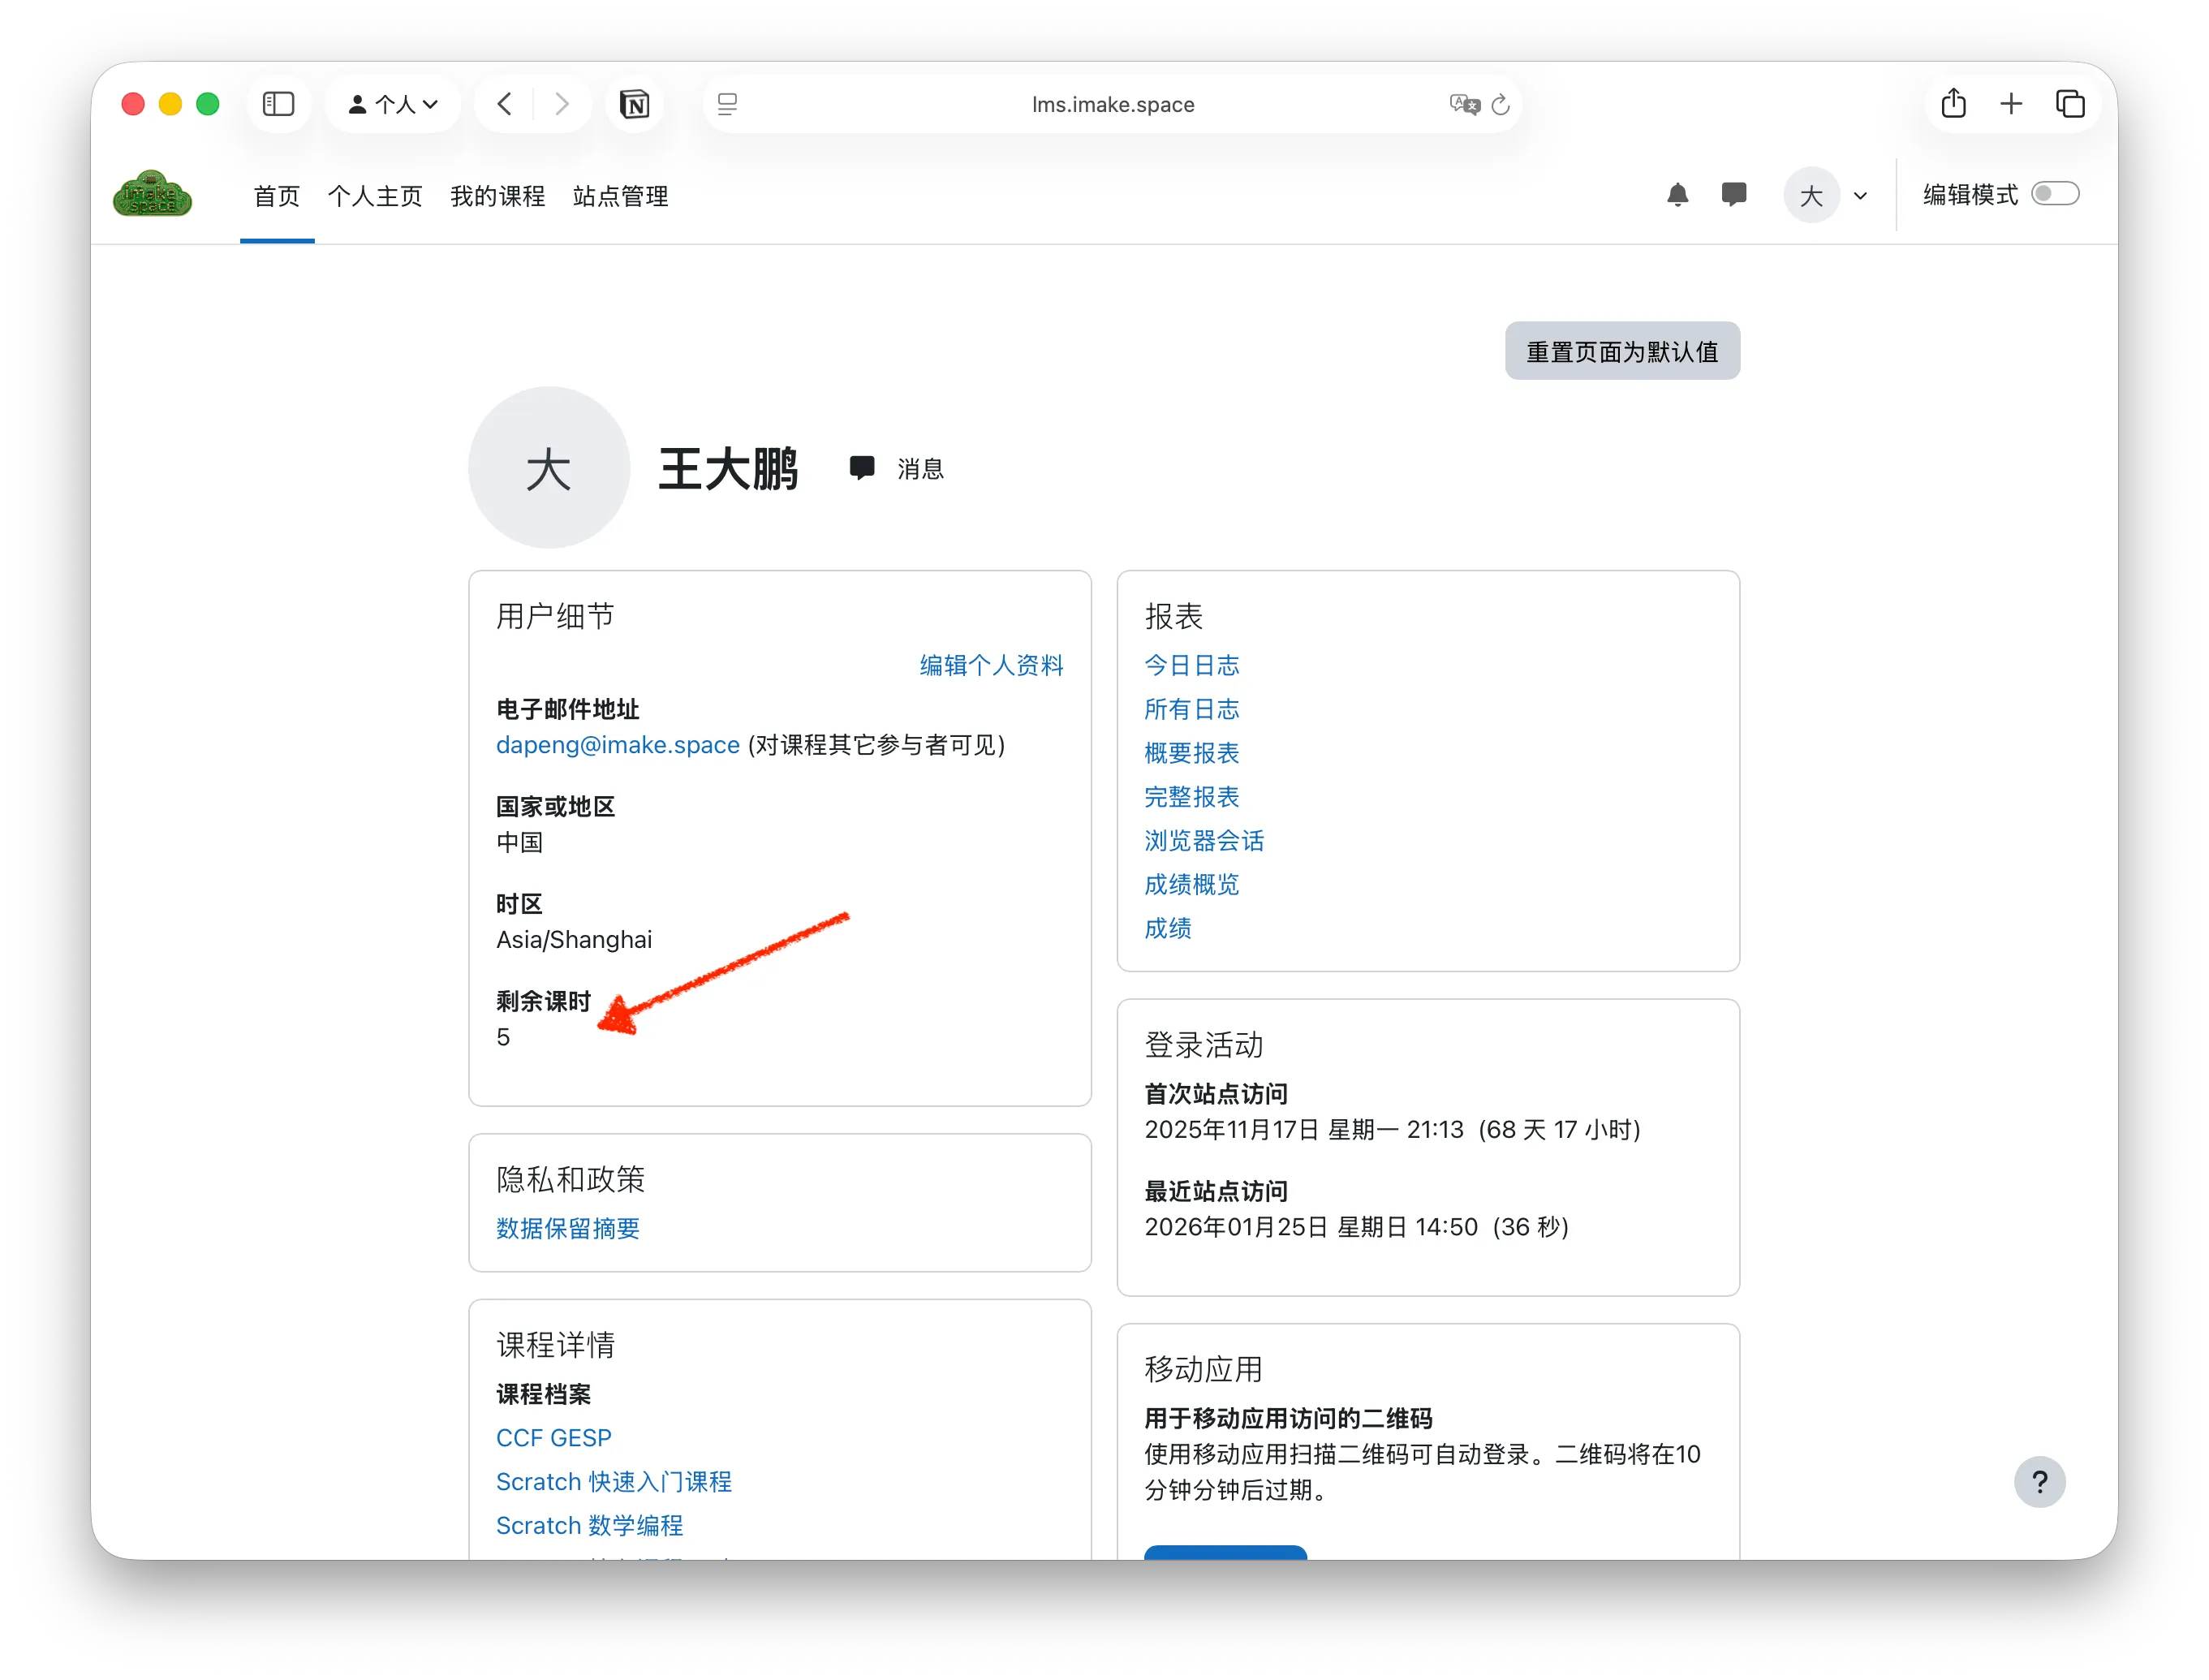
Task: Enable 编辑模式 with the switch
Action: coord(2056,193)
